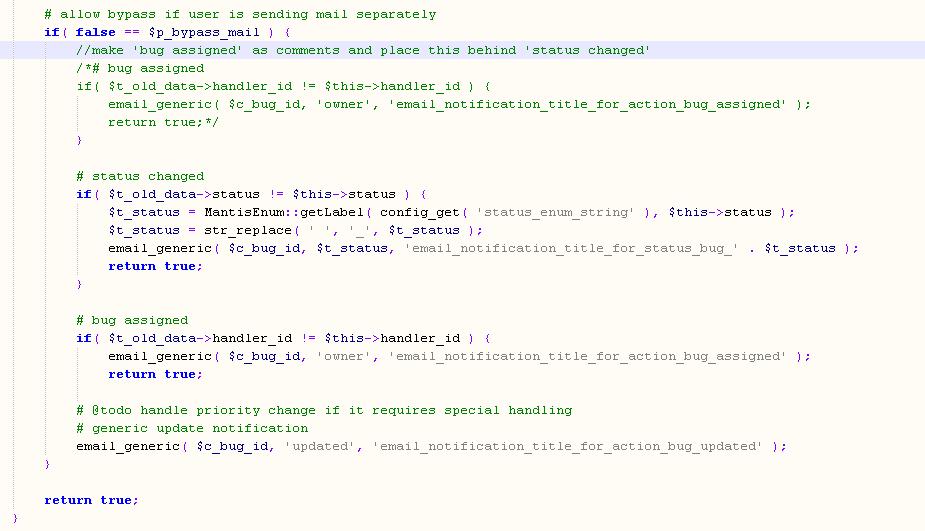Click the 'false' keyword in the if condition
925x531 pixels.
tap(96, 32)
